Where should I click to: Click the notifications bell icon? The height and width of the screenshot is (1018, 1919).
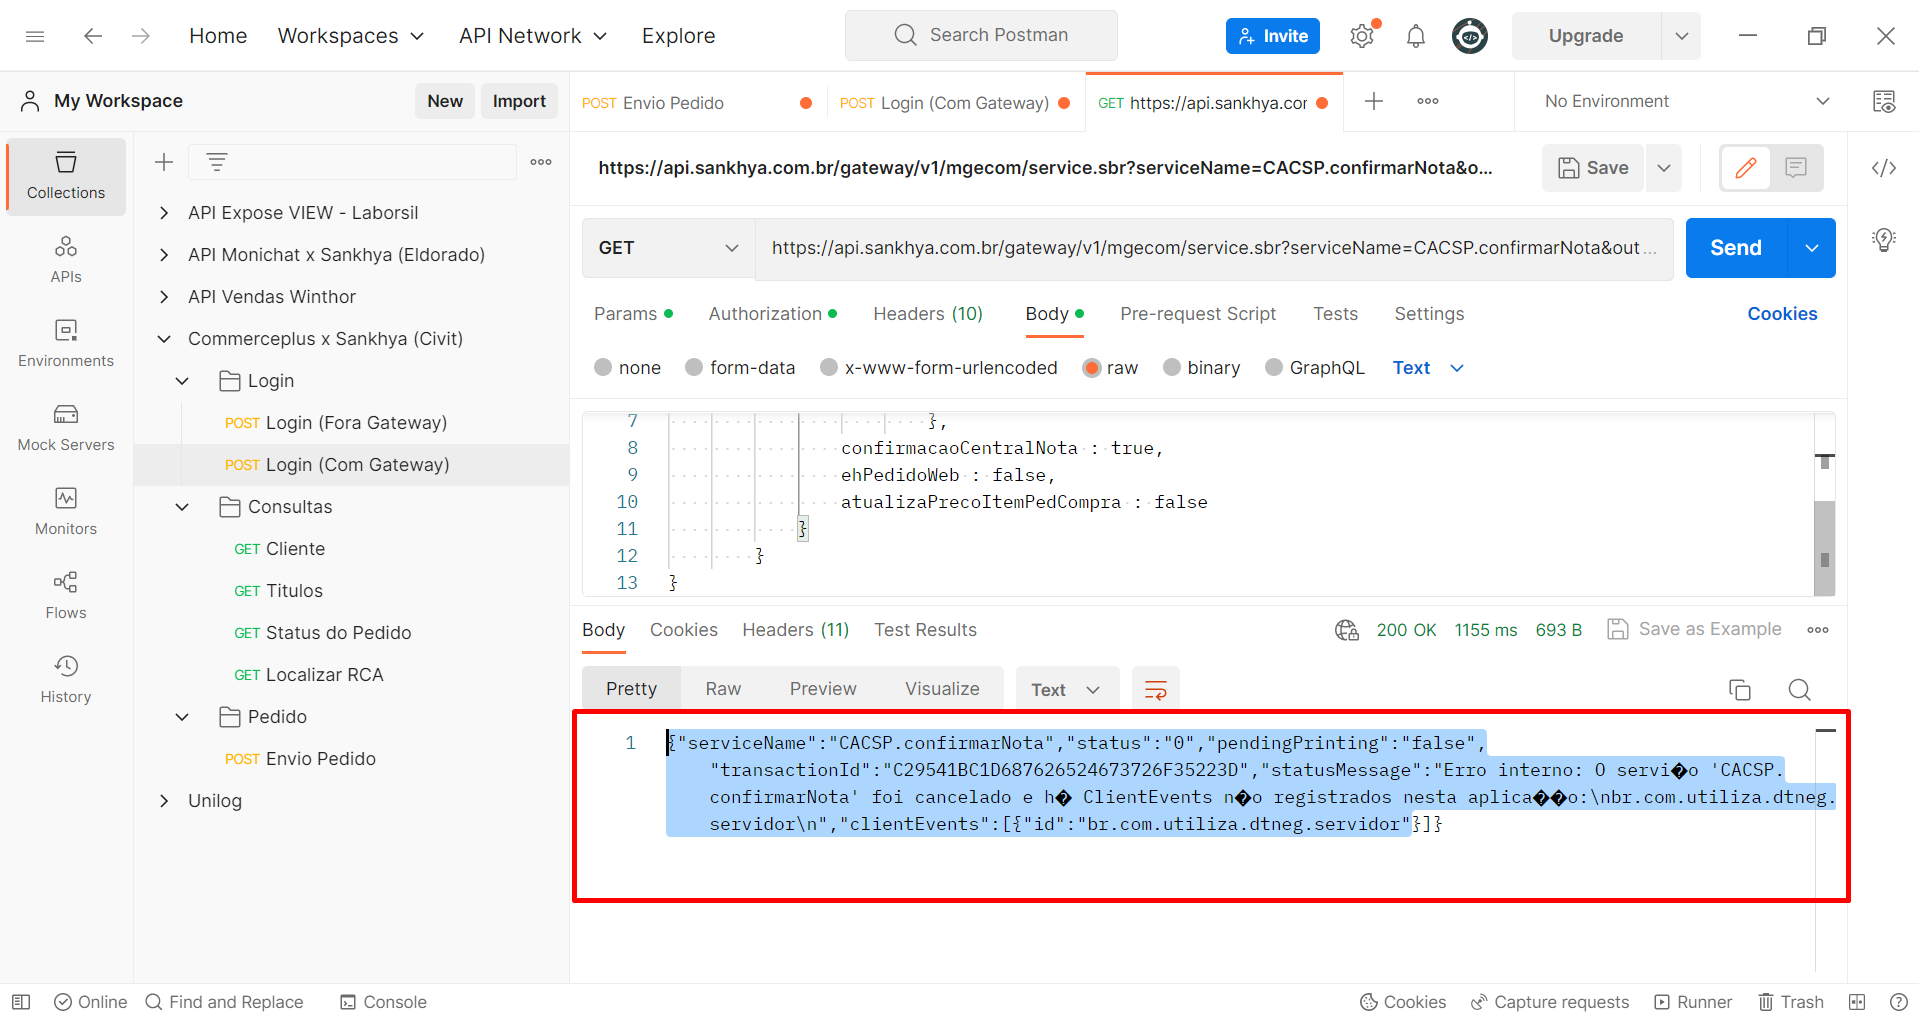[1415, 37]
